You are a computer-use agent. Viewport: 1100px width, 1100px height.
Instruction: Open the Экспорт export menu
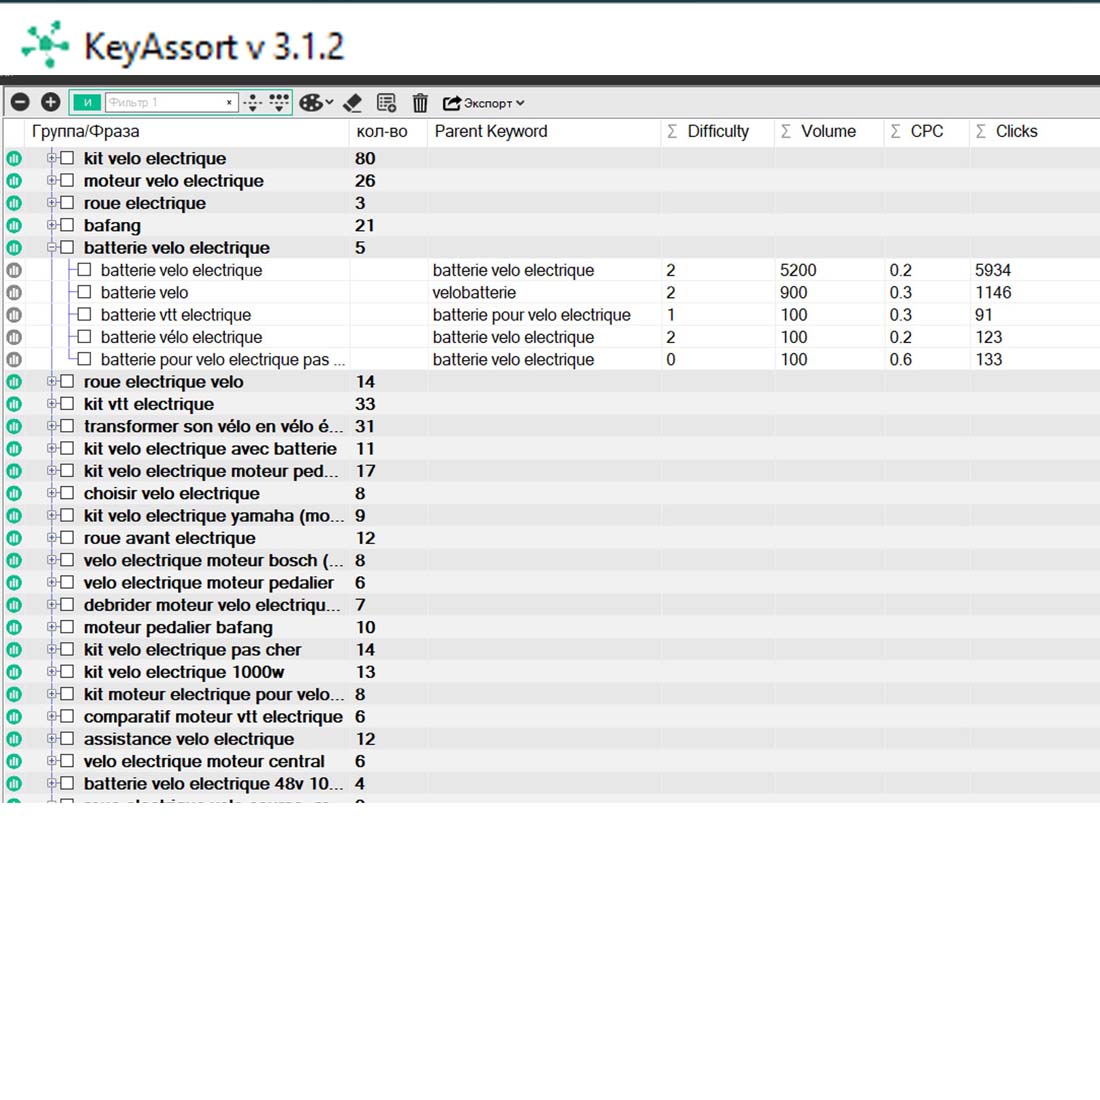[484, 103]
